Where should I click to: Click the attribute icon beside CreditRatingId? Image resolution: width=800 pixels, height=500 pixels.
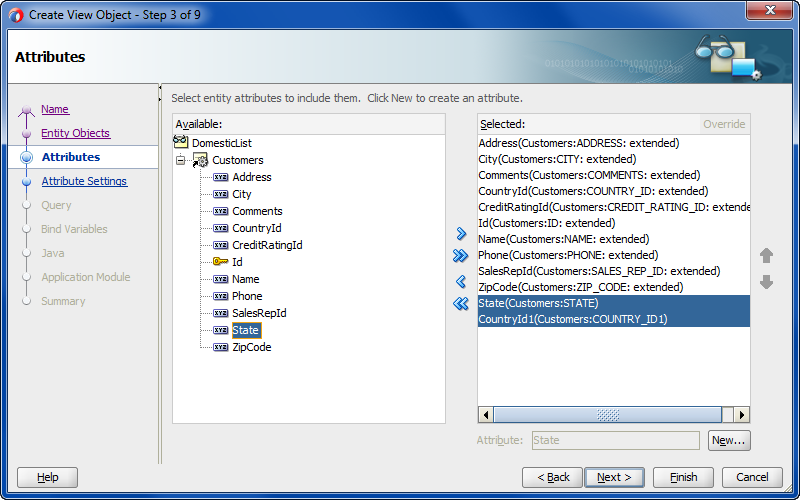click(x=220, y=245)
